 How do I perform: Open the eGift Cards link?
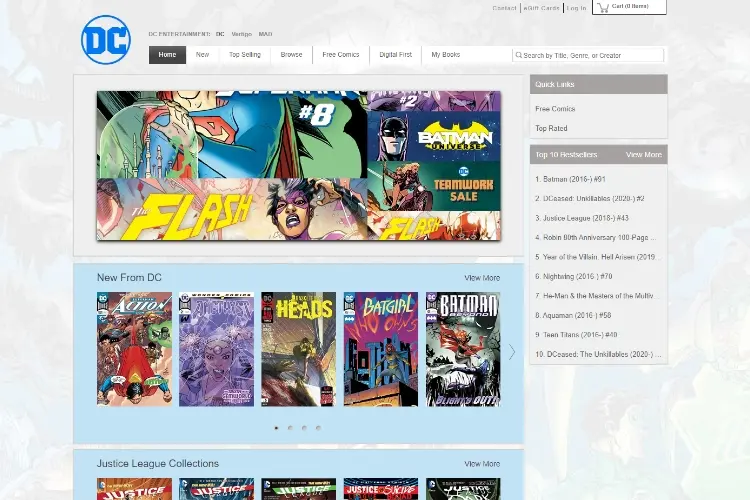tap(541, 8)
